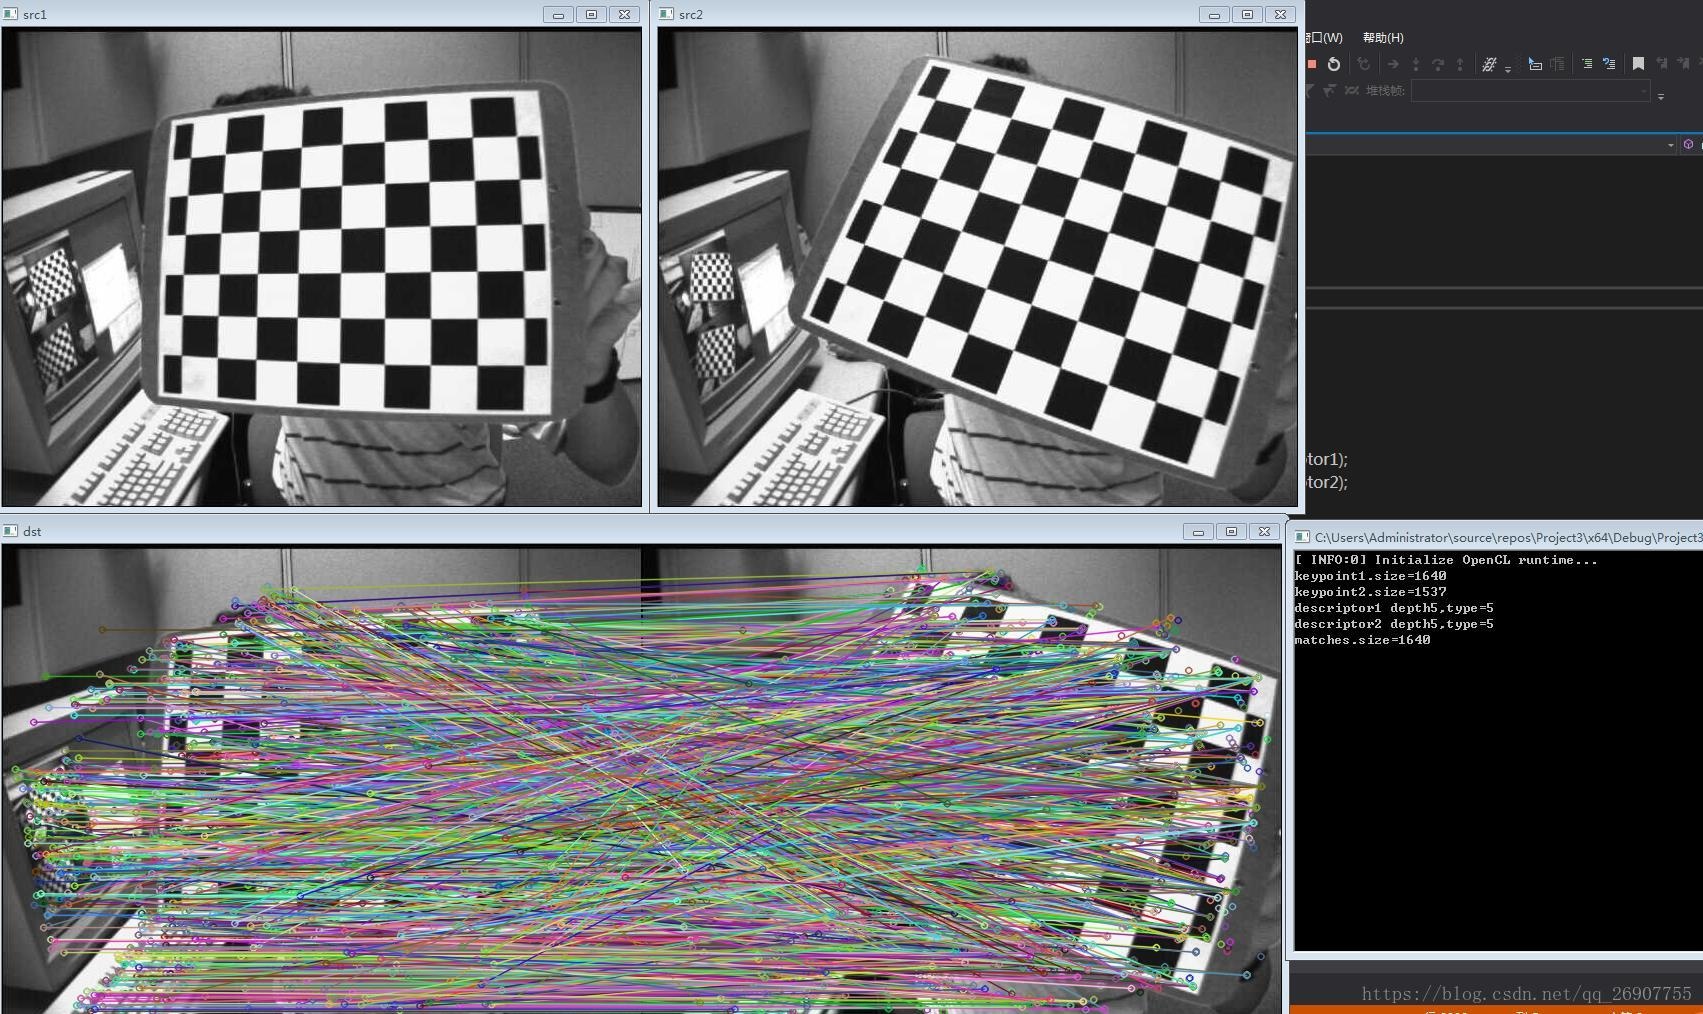Click the show next statement arrow
Viewport: 1703px width, 1014px height.
click(x=1392, y=64)
